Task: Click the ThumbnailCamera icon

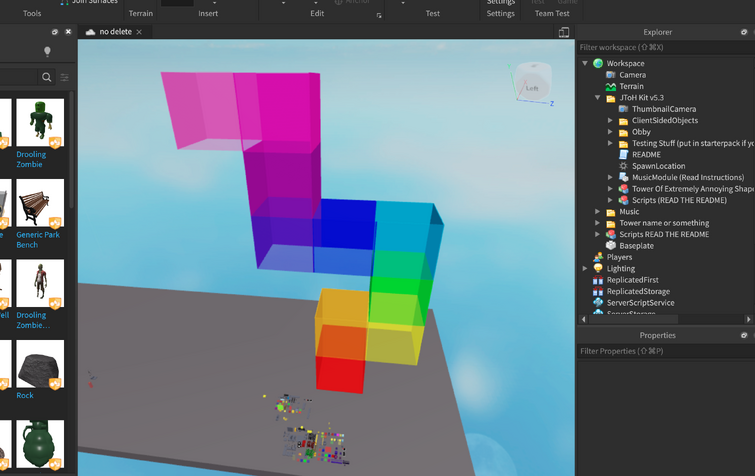Action: tap(624, 109)
